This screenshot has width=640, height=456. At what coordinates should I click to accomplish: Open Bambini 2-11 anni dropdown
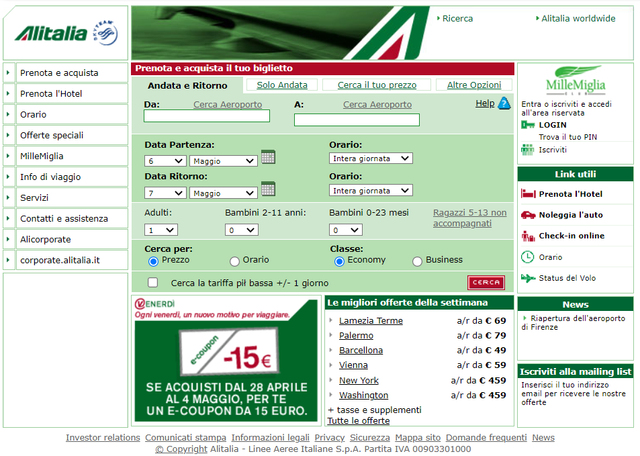click(x=241, y=230)
